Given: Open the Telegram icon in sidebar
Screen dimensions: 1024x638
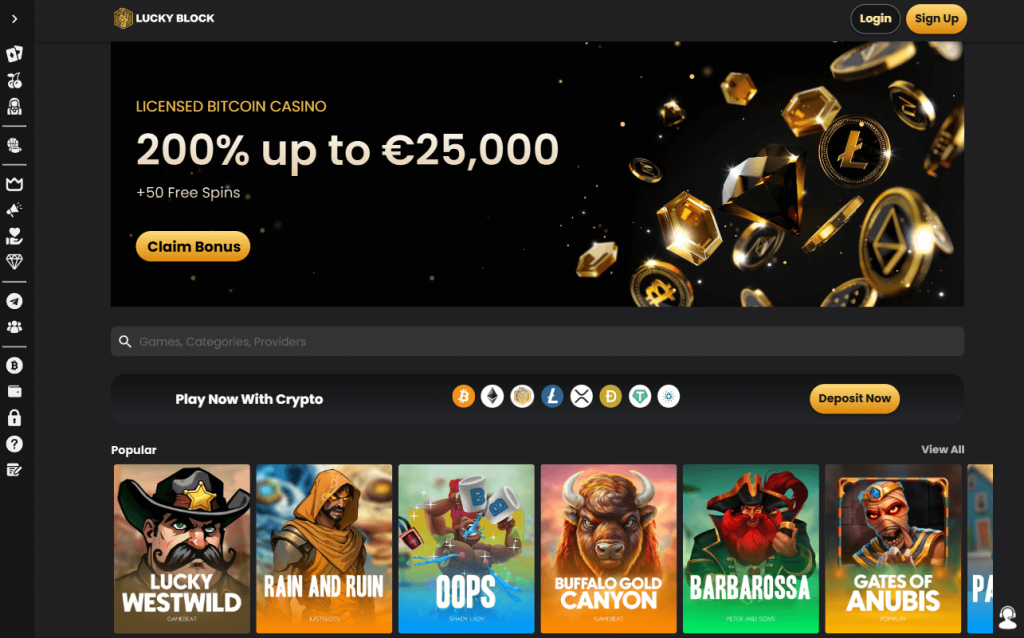Looking at the screenshot, I should (14, 301).
